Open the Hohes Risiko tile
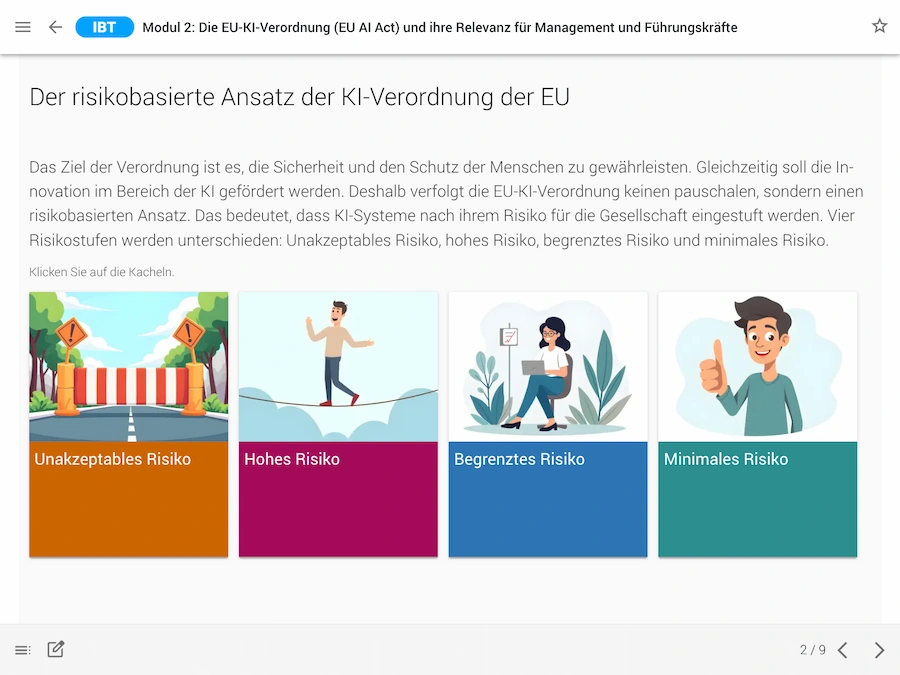 [338, 424]
